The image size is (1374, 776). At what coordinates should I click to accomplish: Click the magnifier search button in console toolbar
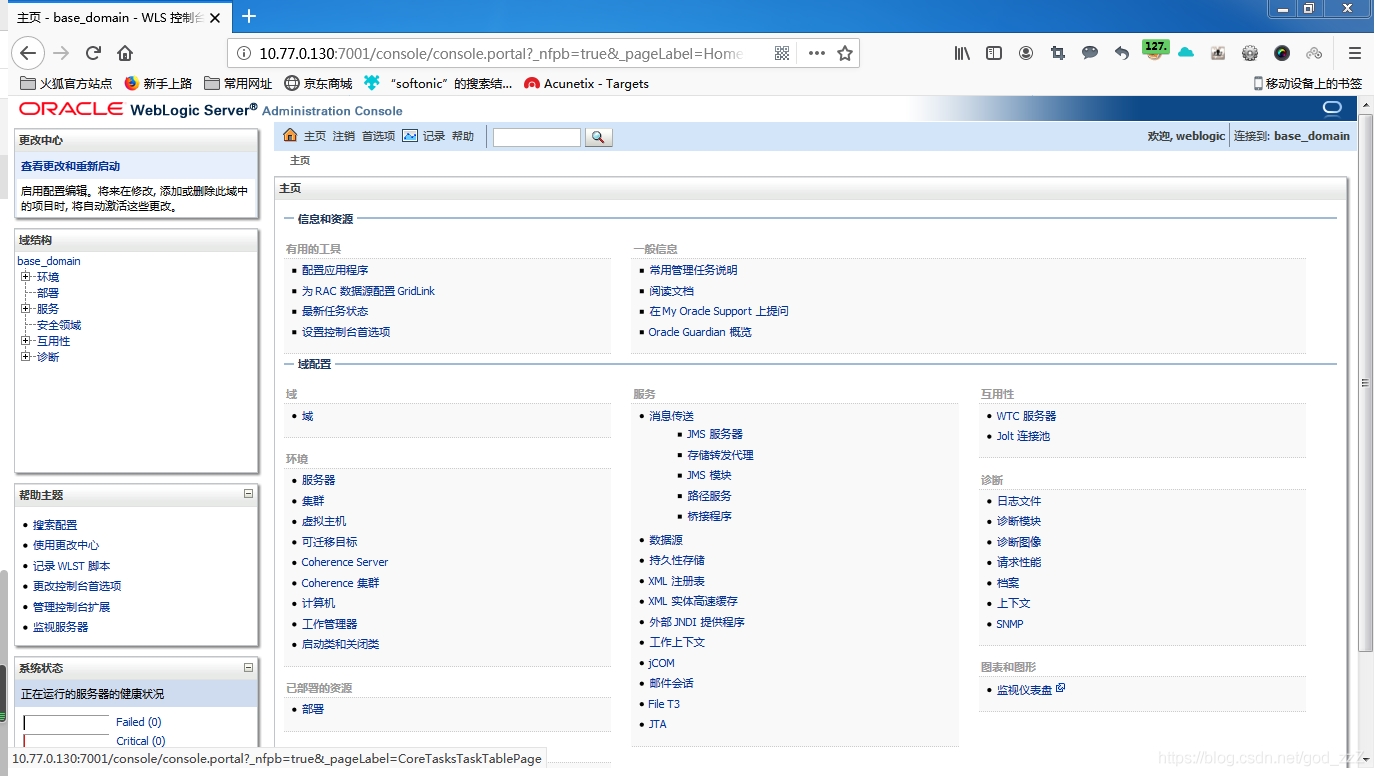[598, 137]
